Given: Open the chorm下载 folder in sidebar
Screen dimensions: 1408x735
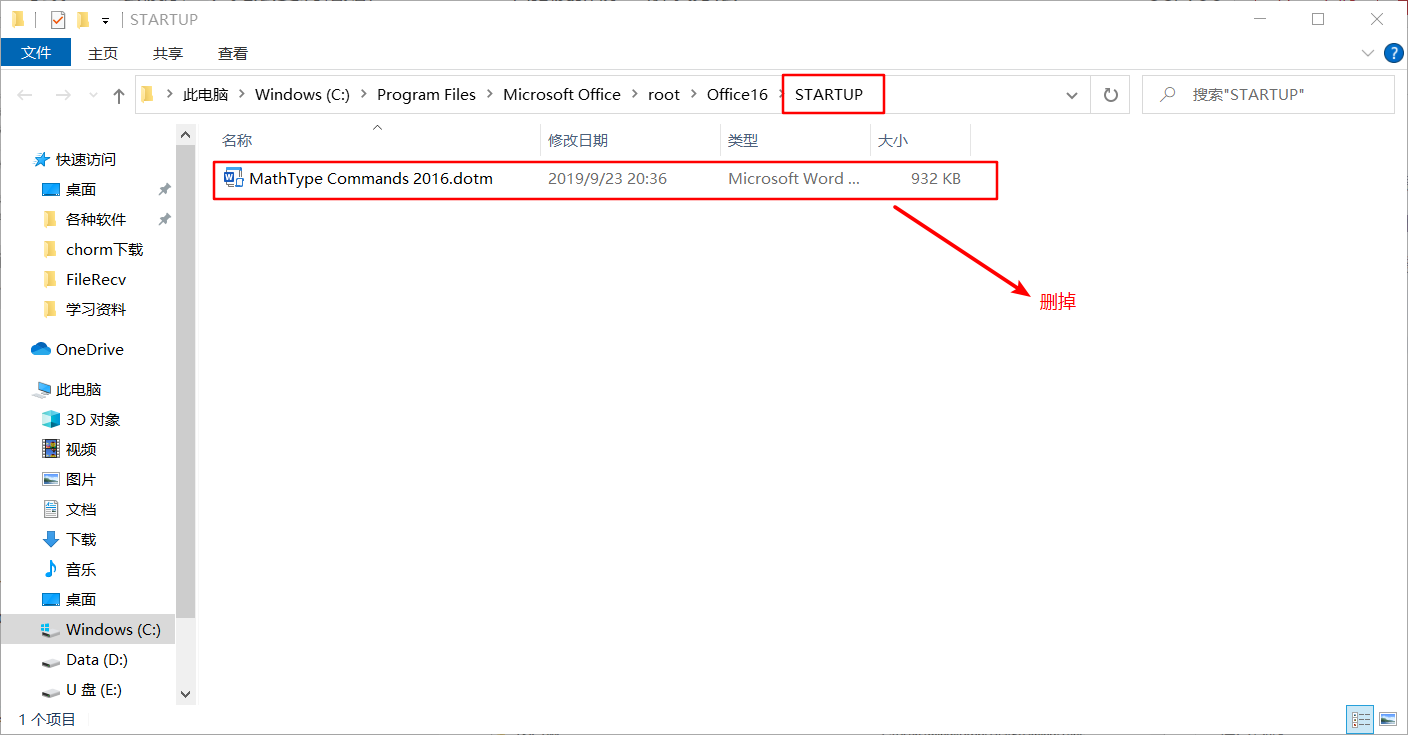Looking at the screenshot, I should 105,249.
